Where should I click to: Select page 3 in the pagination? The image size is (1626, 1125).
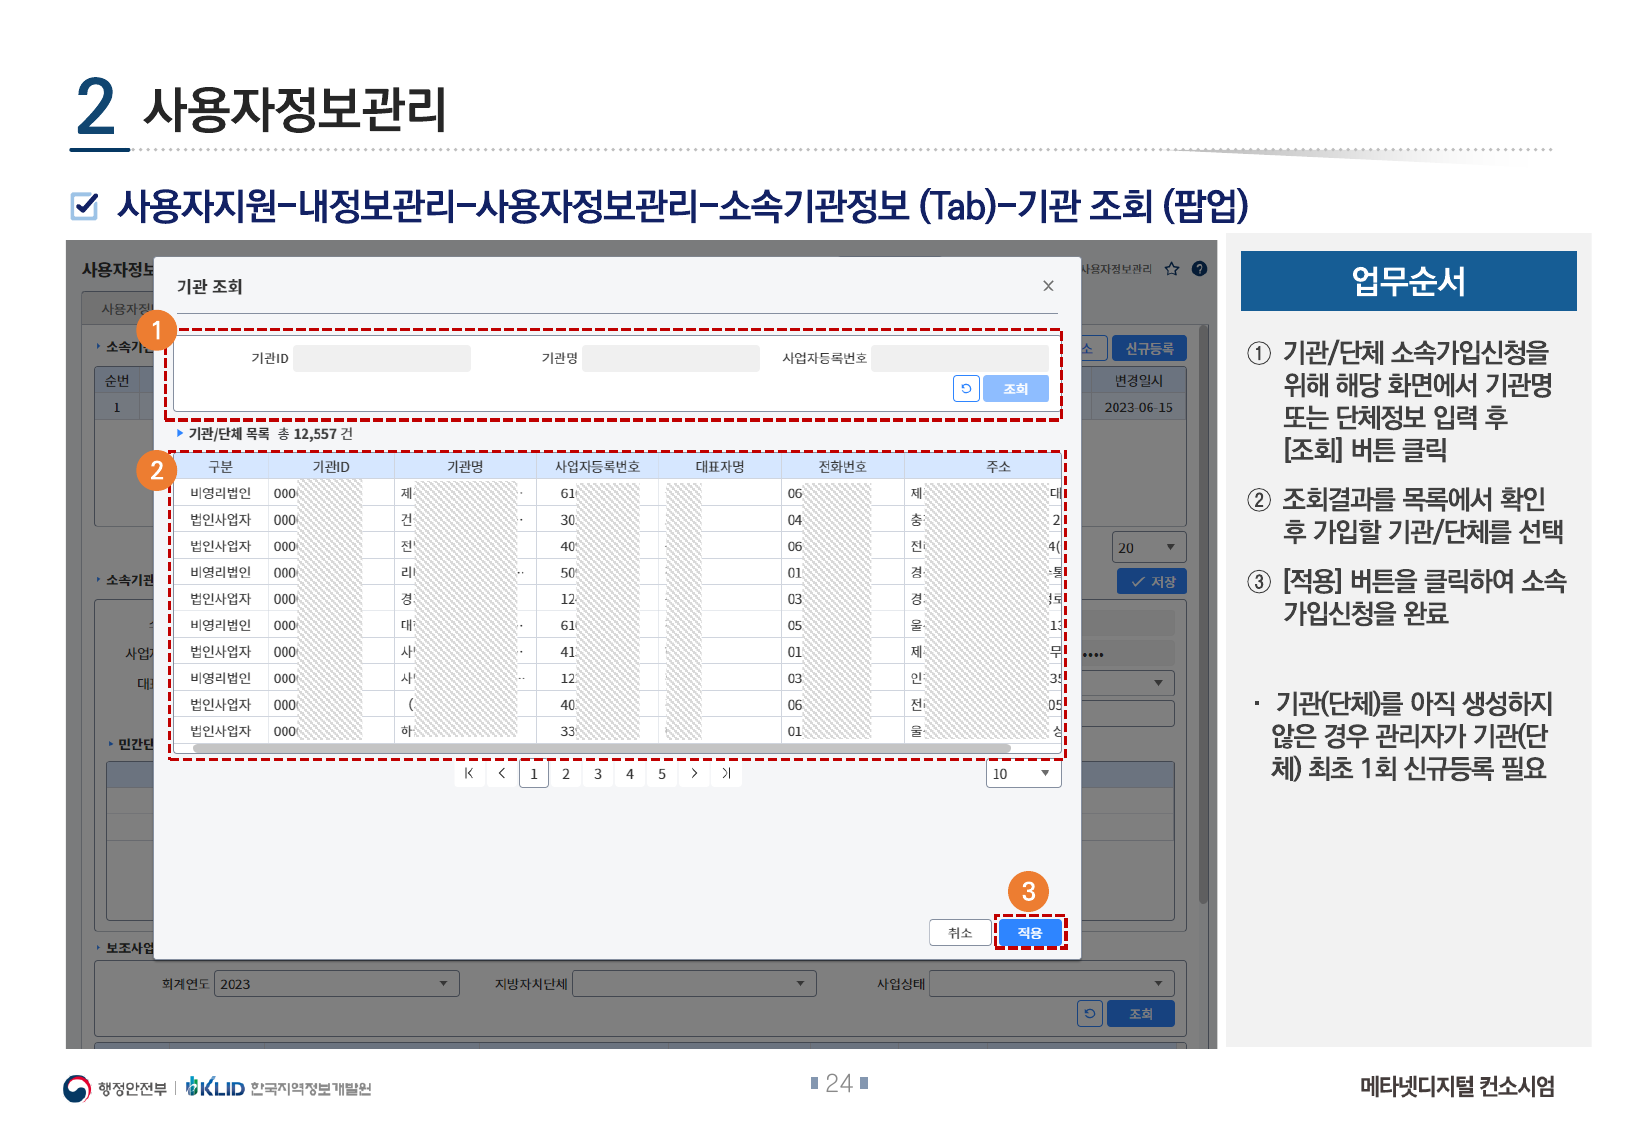[598, 773]
